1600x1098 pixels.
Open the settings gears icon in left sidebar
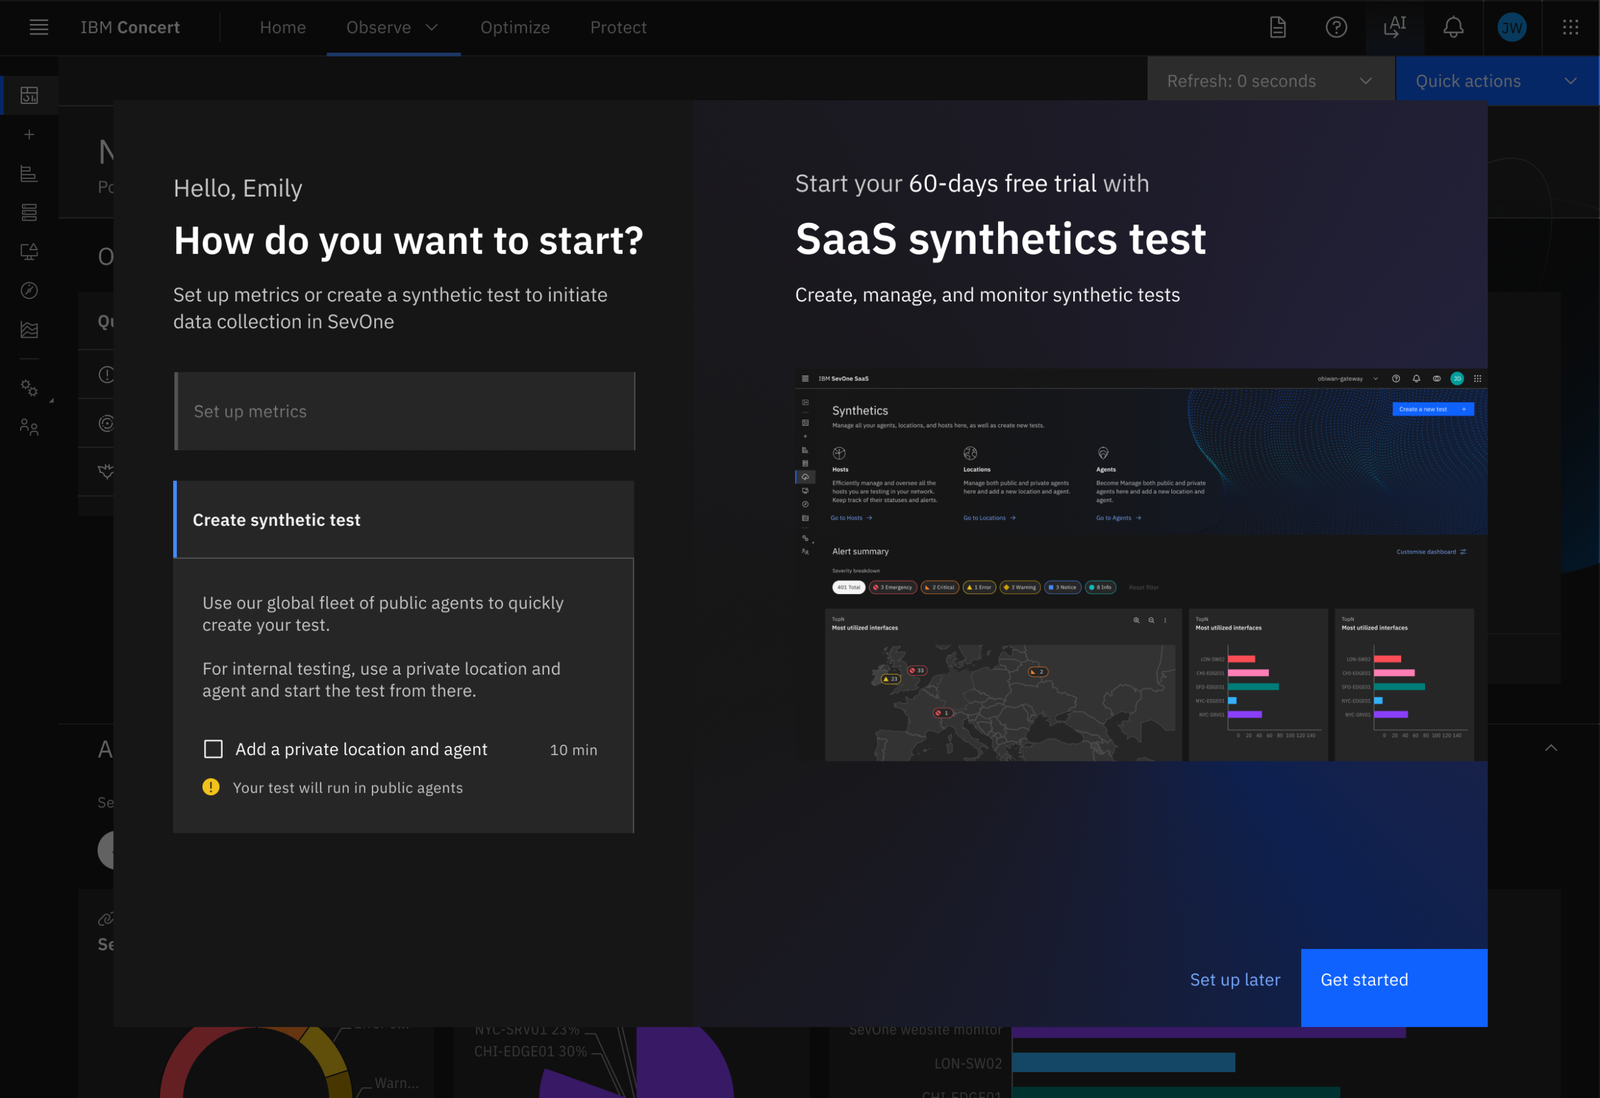(29, 388)
